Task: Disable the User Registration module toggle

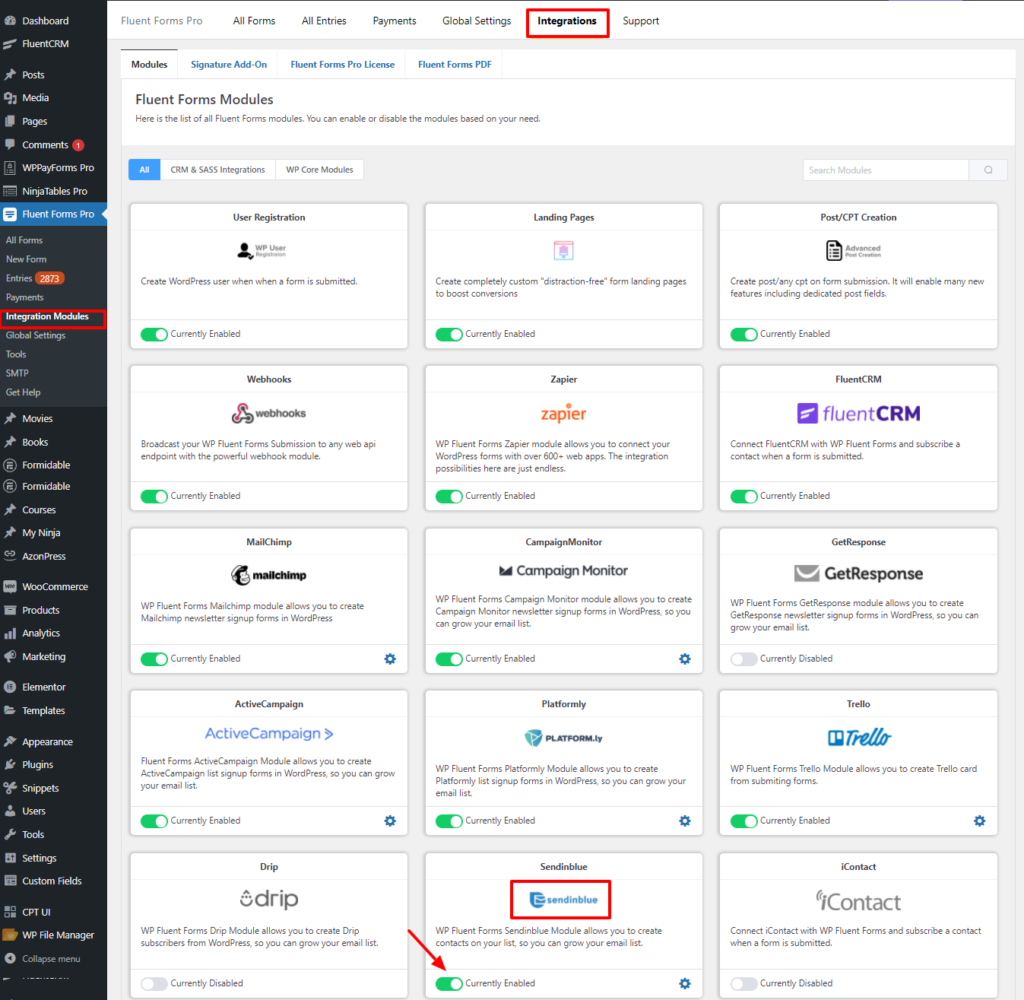Action: point(154,334)
